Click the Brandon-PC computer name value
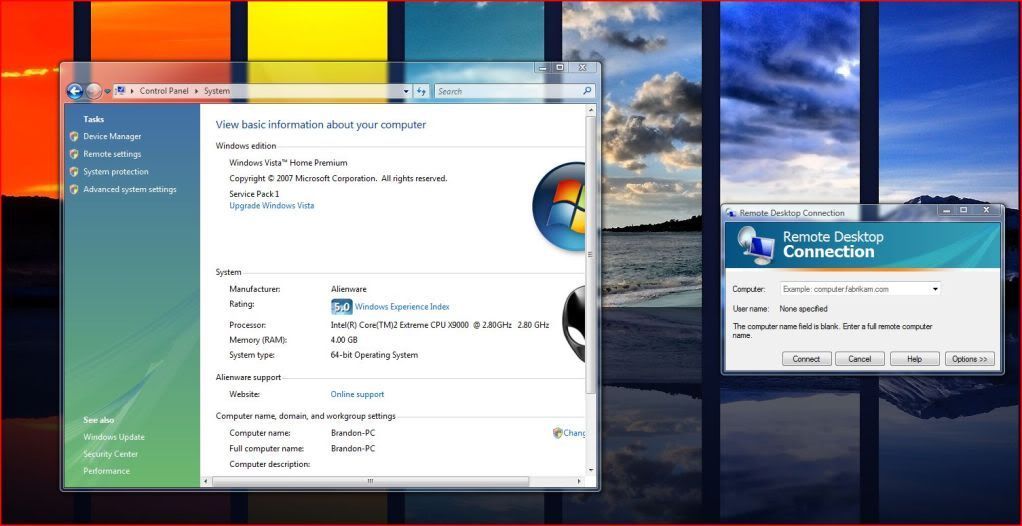 [x=353, y=433]
